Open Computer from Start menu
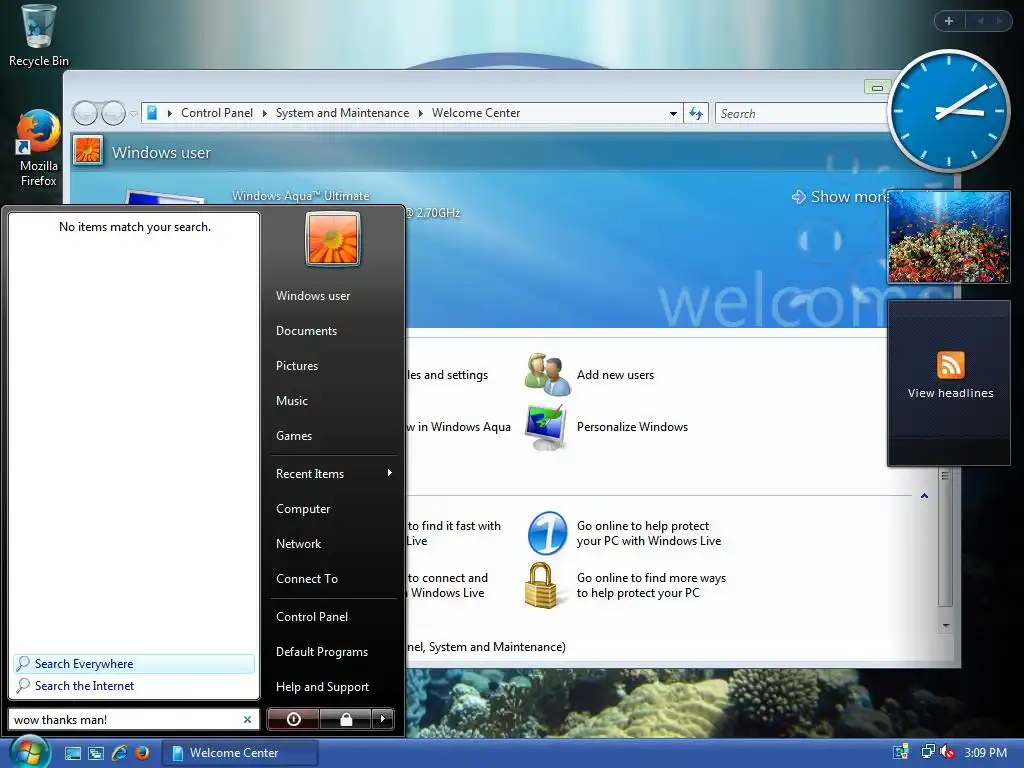 pyautogui.click(x=302, y=509)
